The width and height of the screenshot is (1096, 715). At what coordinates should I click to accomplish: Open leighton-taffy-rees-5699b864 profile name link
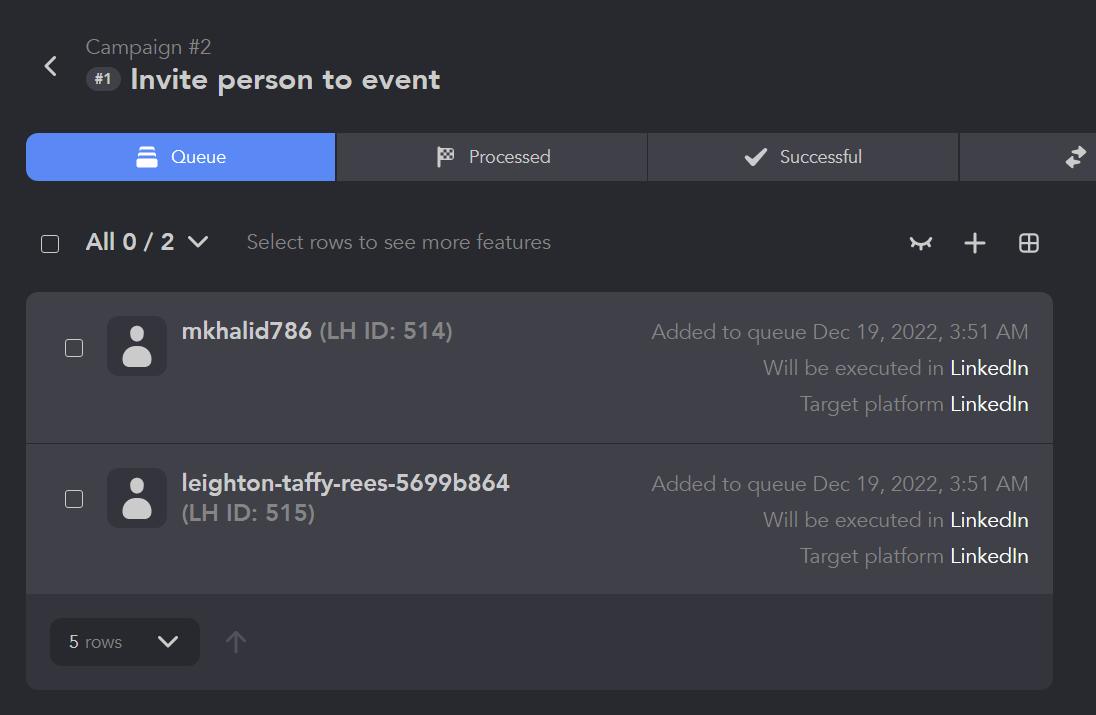tap(345, 483)
